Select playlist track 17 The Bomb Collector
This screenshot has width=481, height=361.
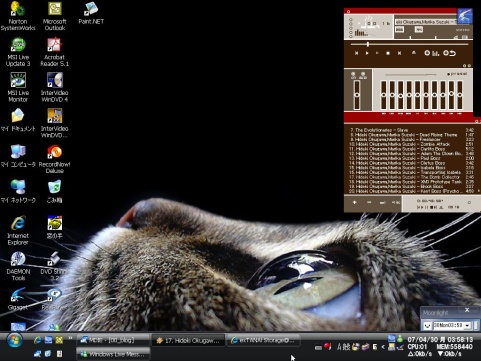(411, 177)
